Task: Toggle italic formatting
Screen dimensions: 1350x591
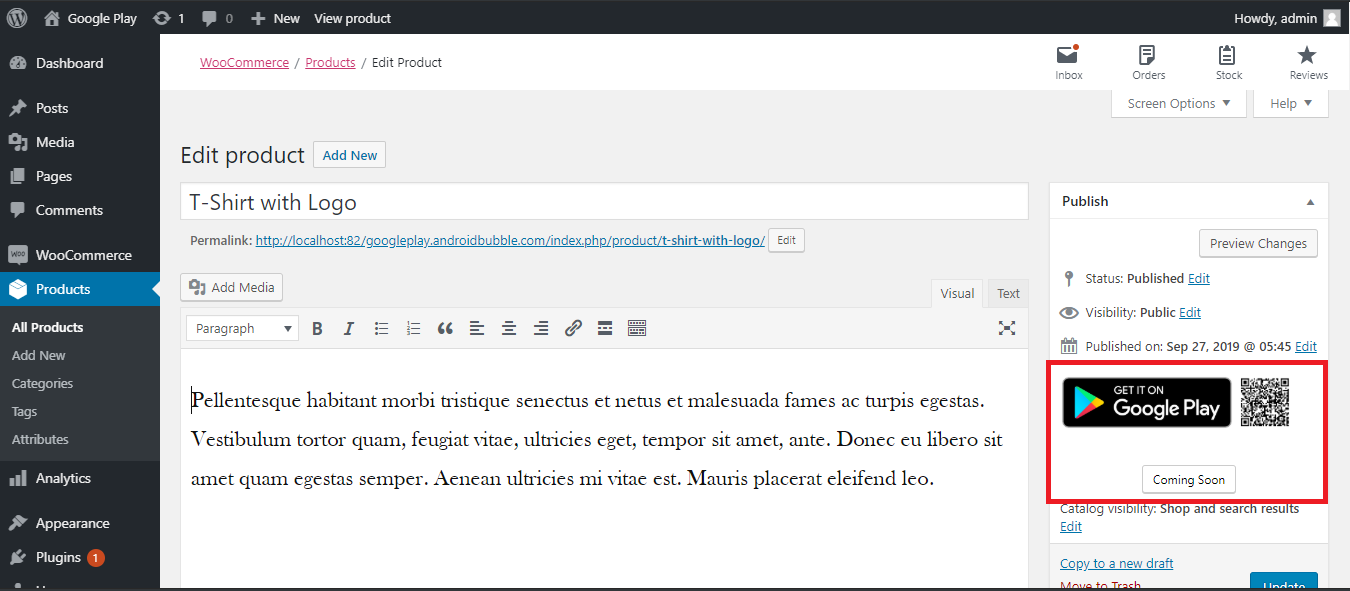Action: (349, 328)
